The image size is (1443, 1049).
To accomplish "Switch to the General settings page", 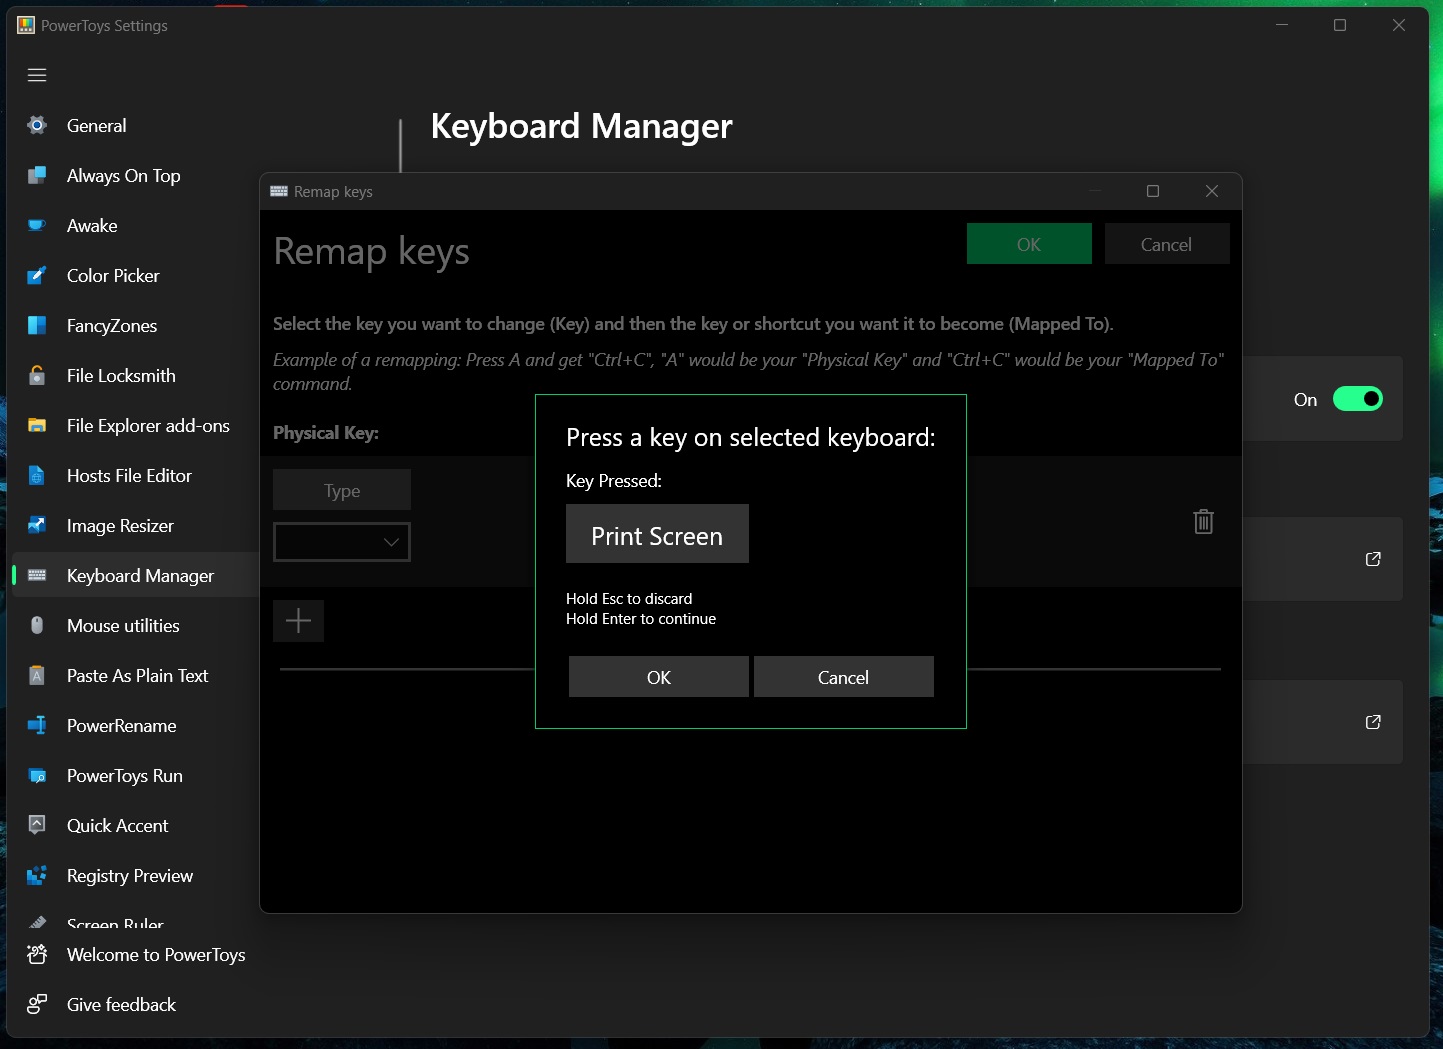I will [37, 125].
